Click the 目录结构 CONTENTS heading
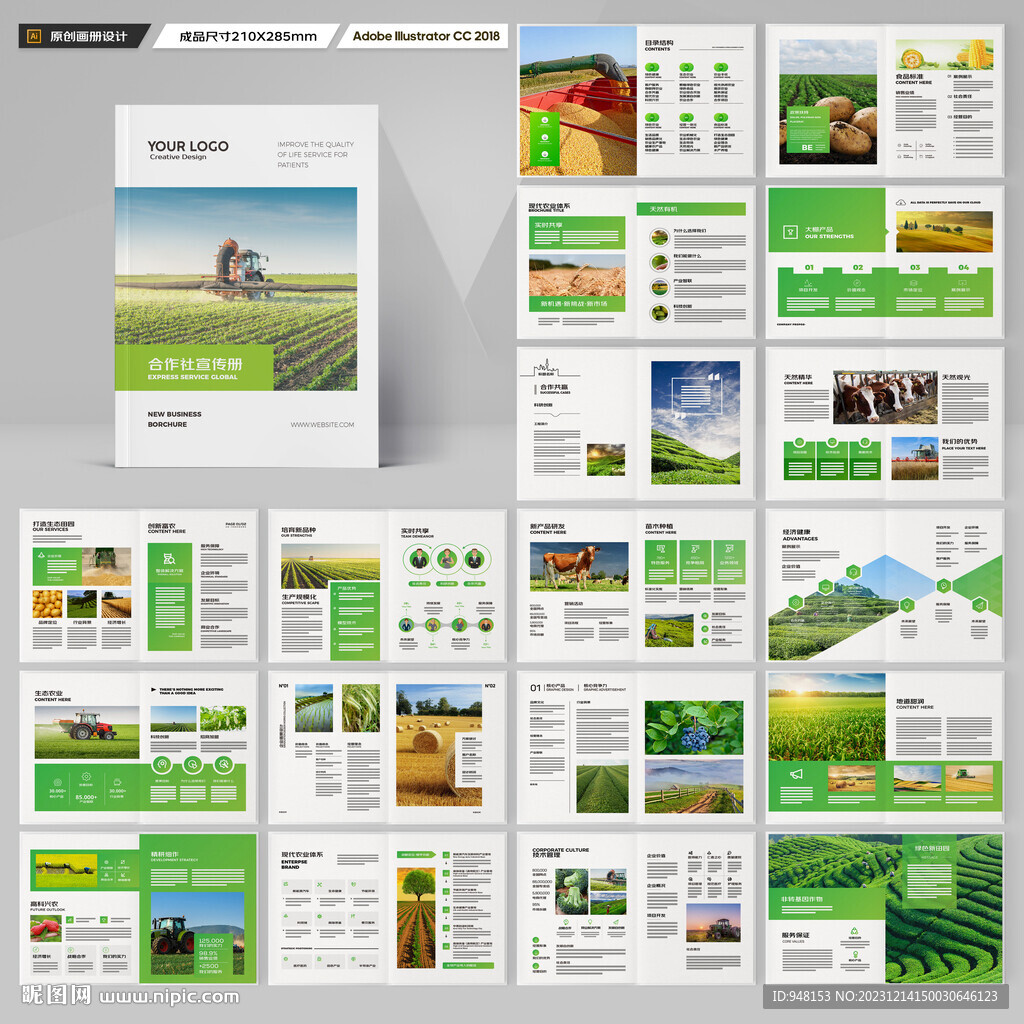1024x1024 pixels. pos(659,45)
